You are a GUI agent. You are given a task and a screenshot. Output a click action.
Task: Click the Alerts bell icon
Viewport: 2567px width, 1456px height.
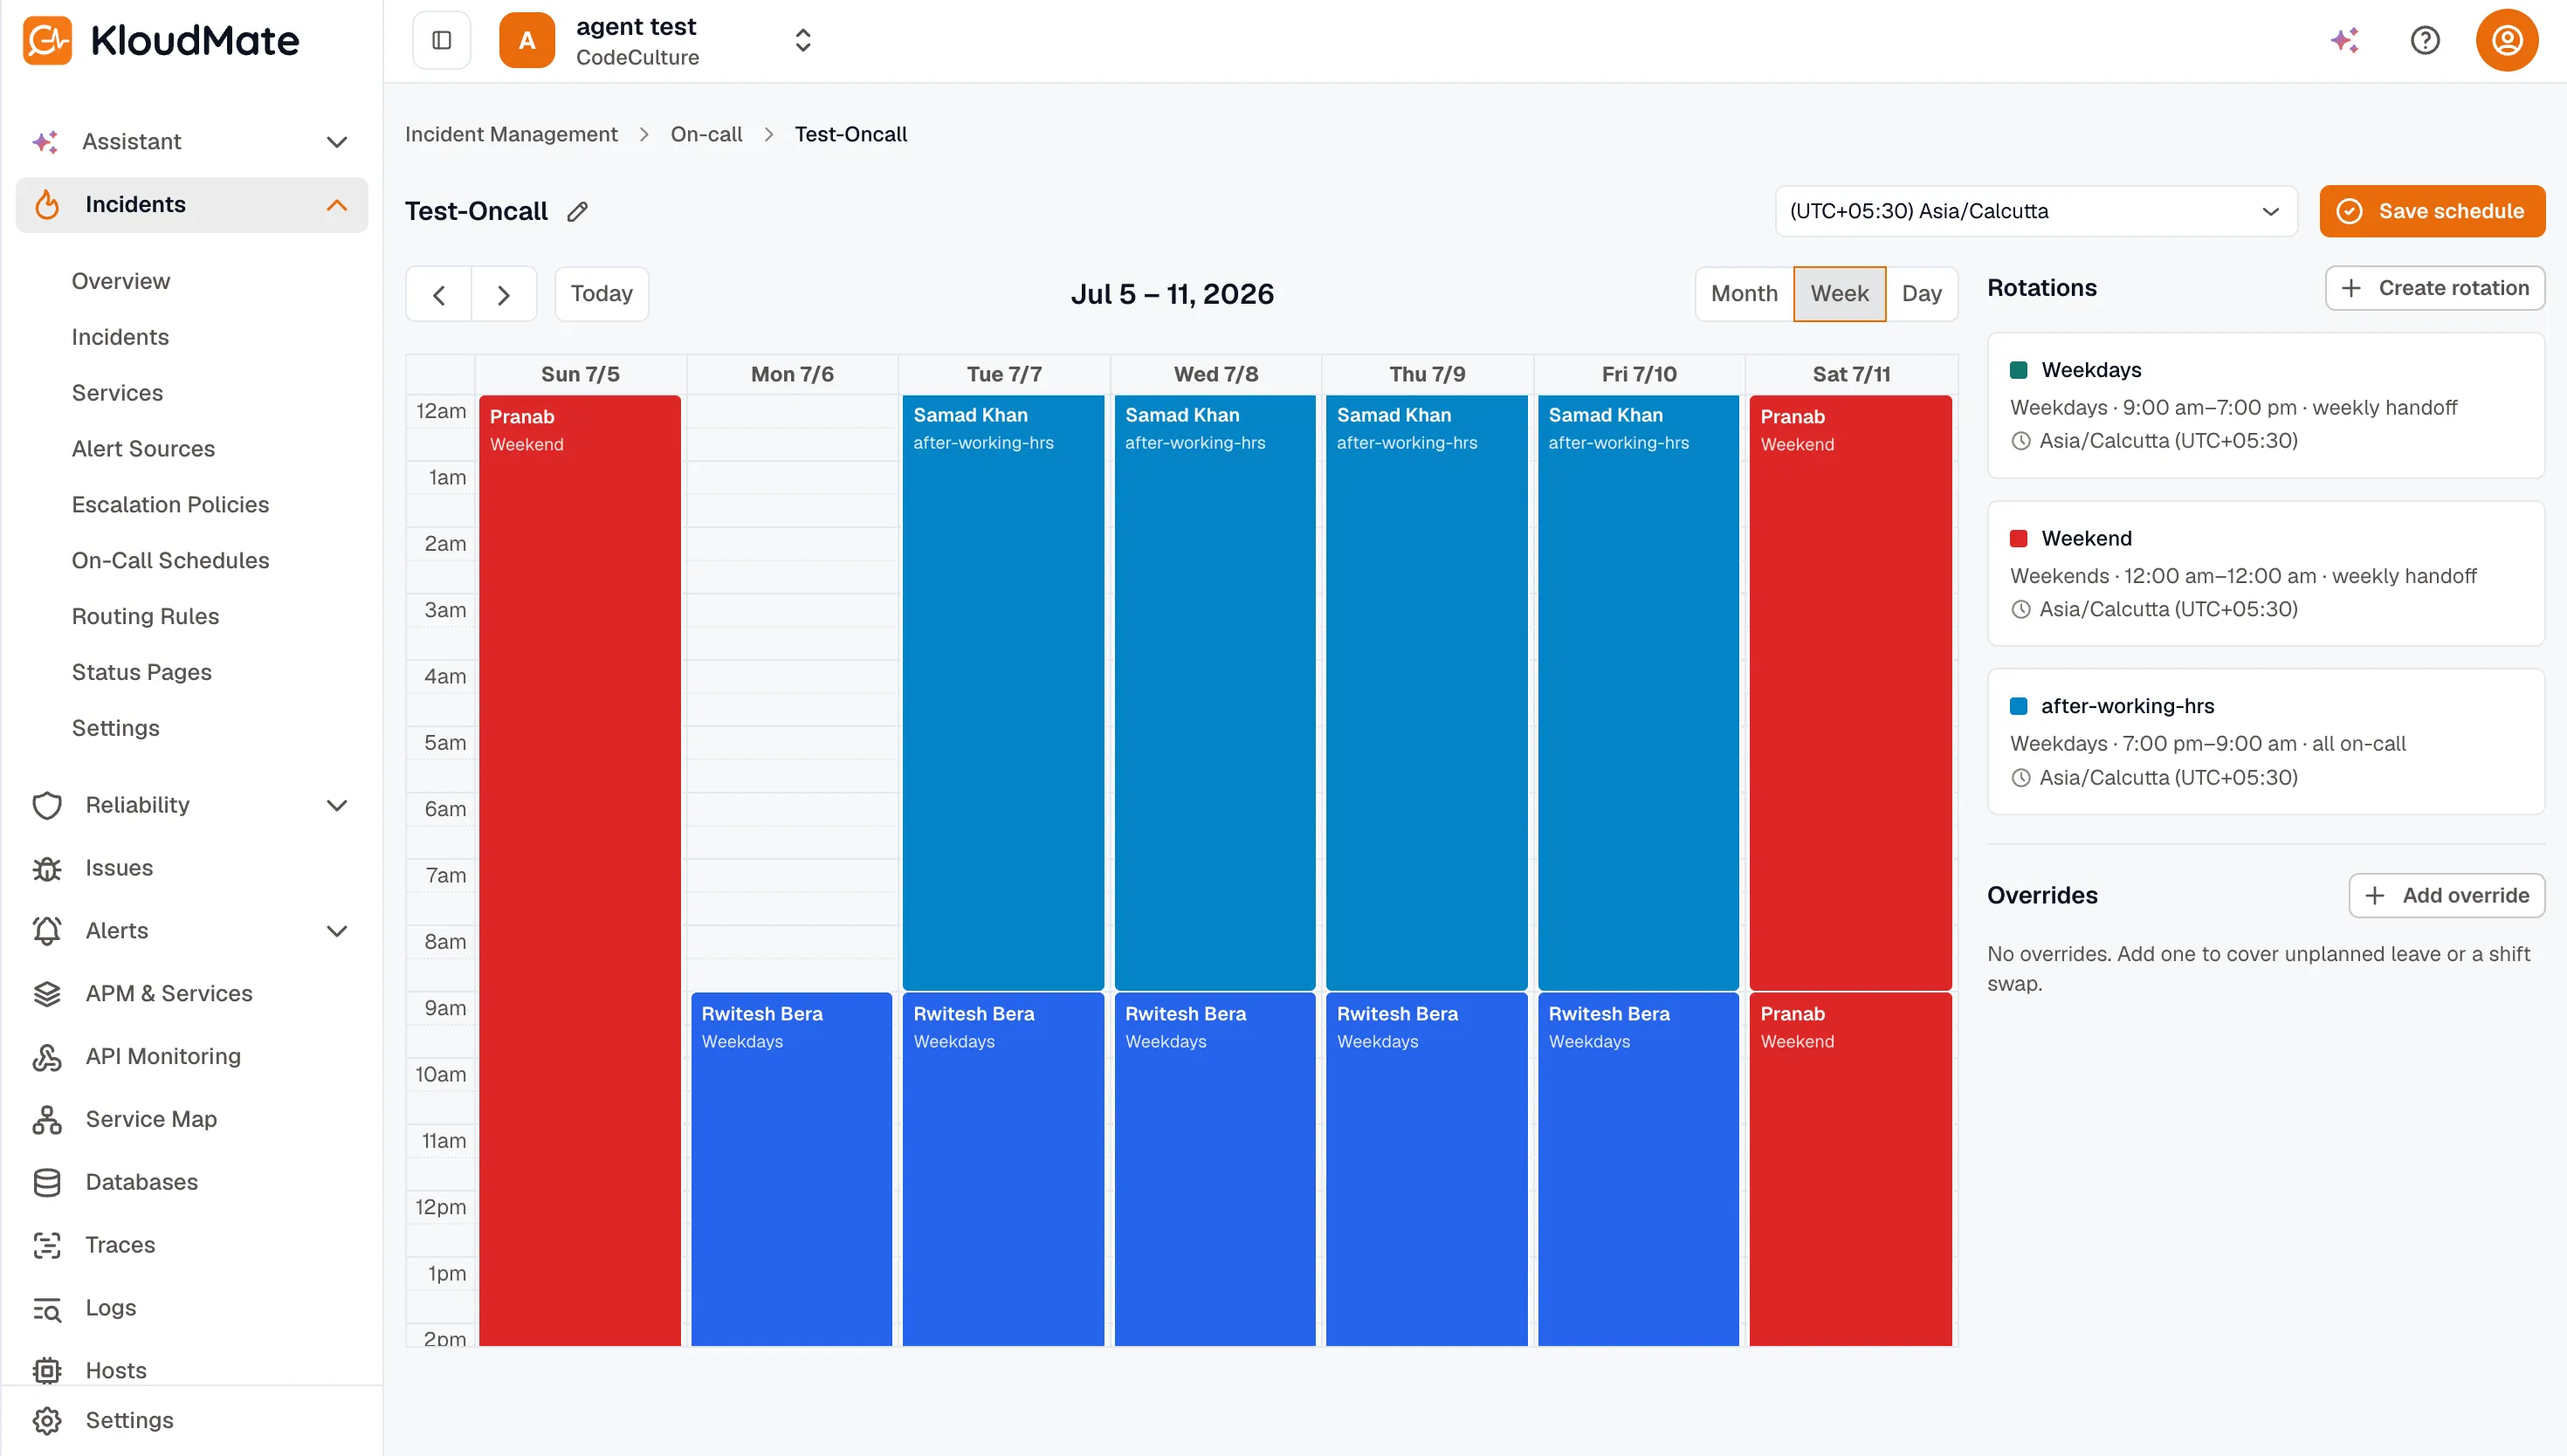[47, 931]
